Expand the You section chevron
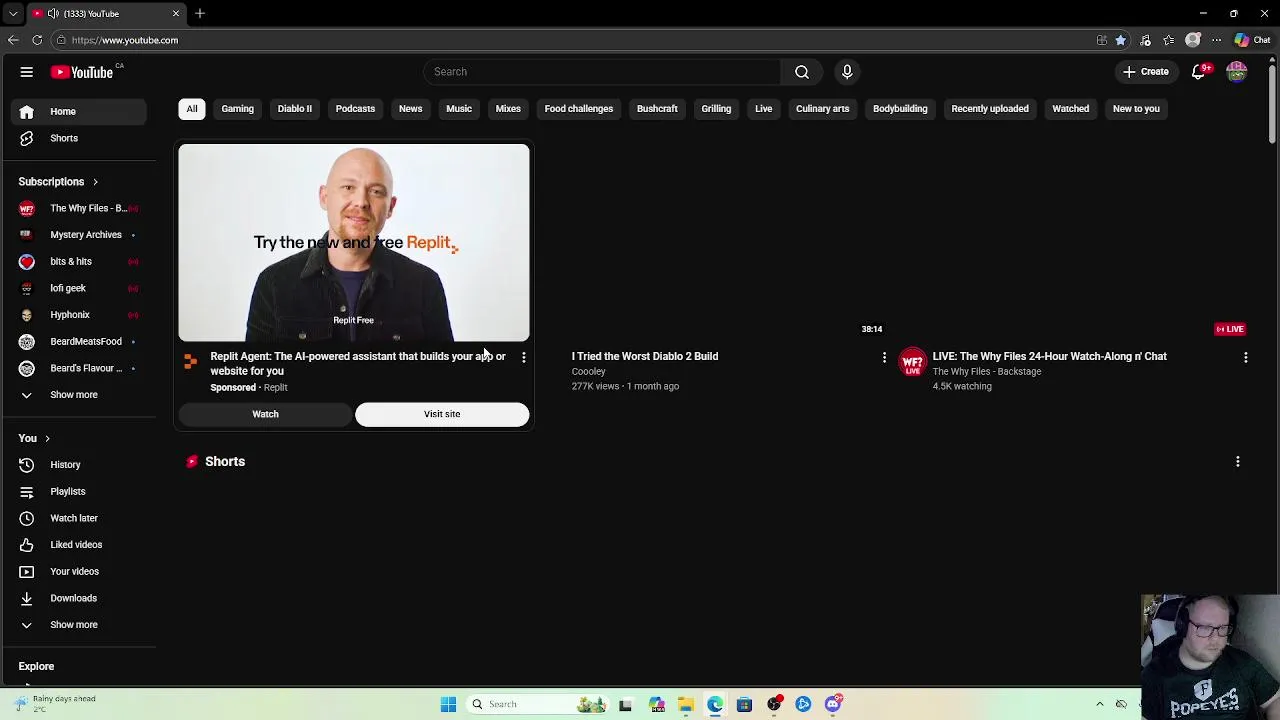Screen dimensions: 1280x720 coord(46,439)
